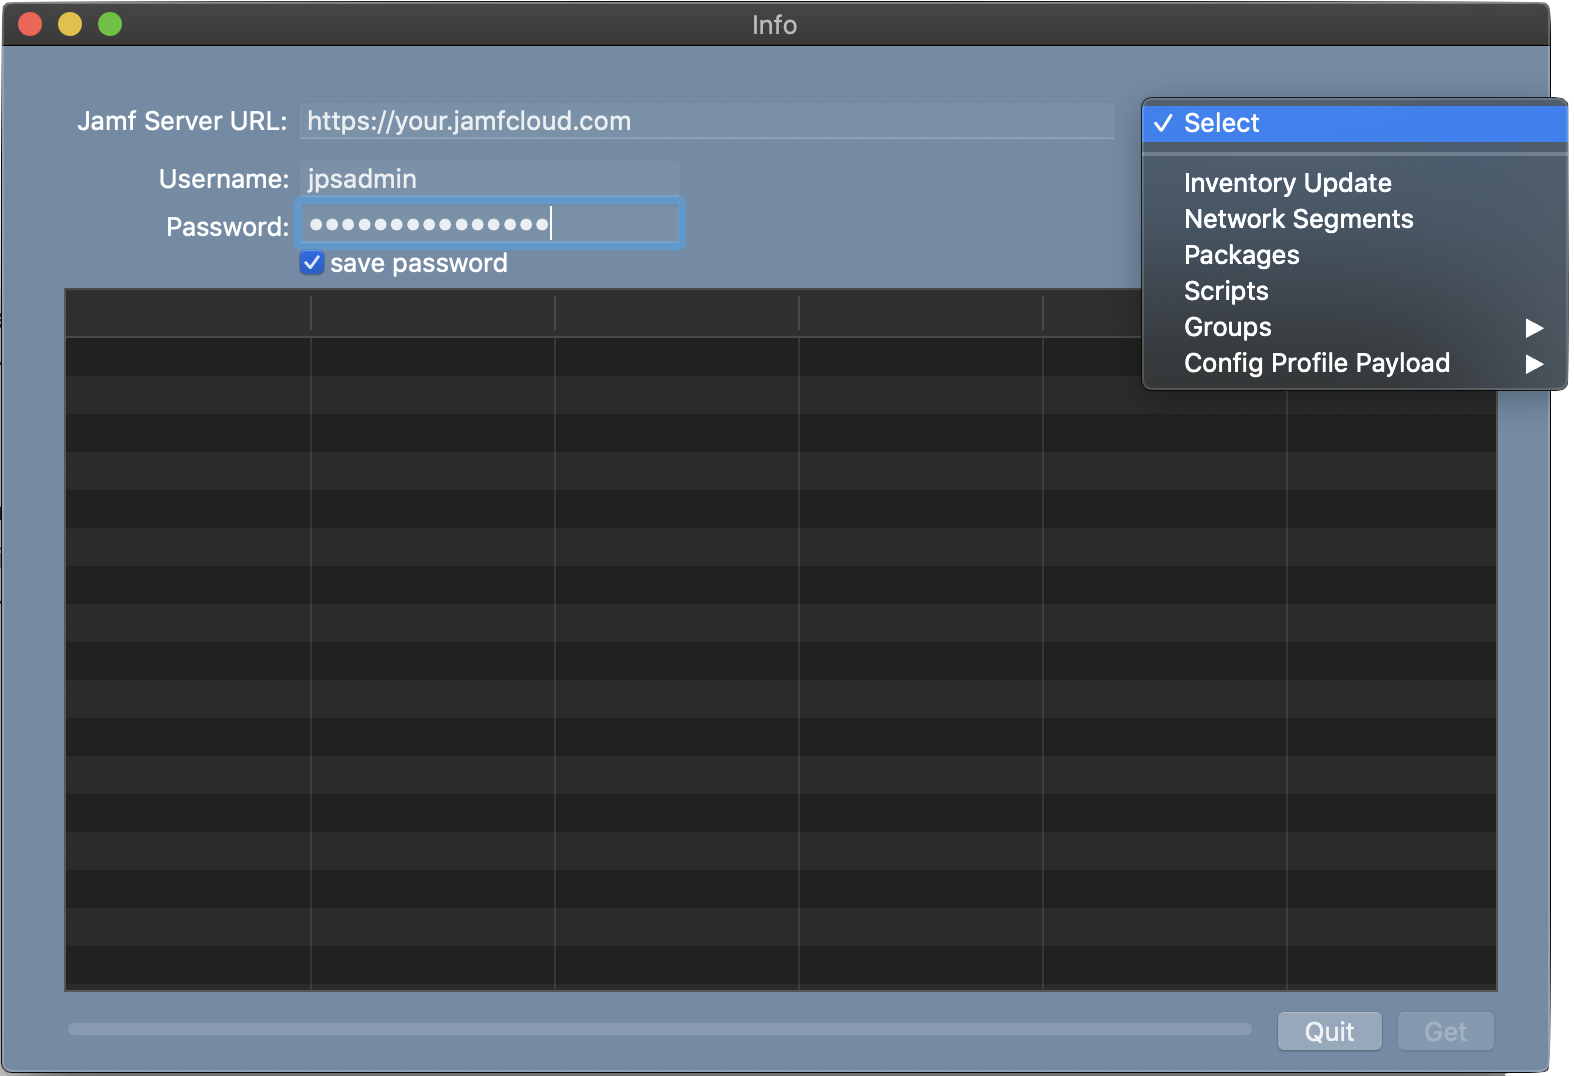Choose the Select menu entry
1574x1076 pixels.
coord(1355,123)
